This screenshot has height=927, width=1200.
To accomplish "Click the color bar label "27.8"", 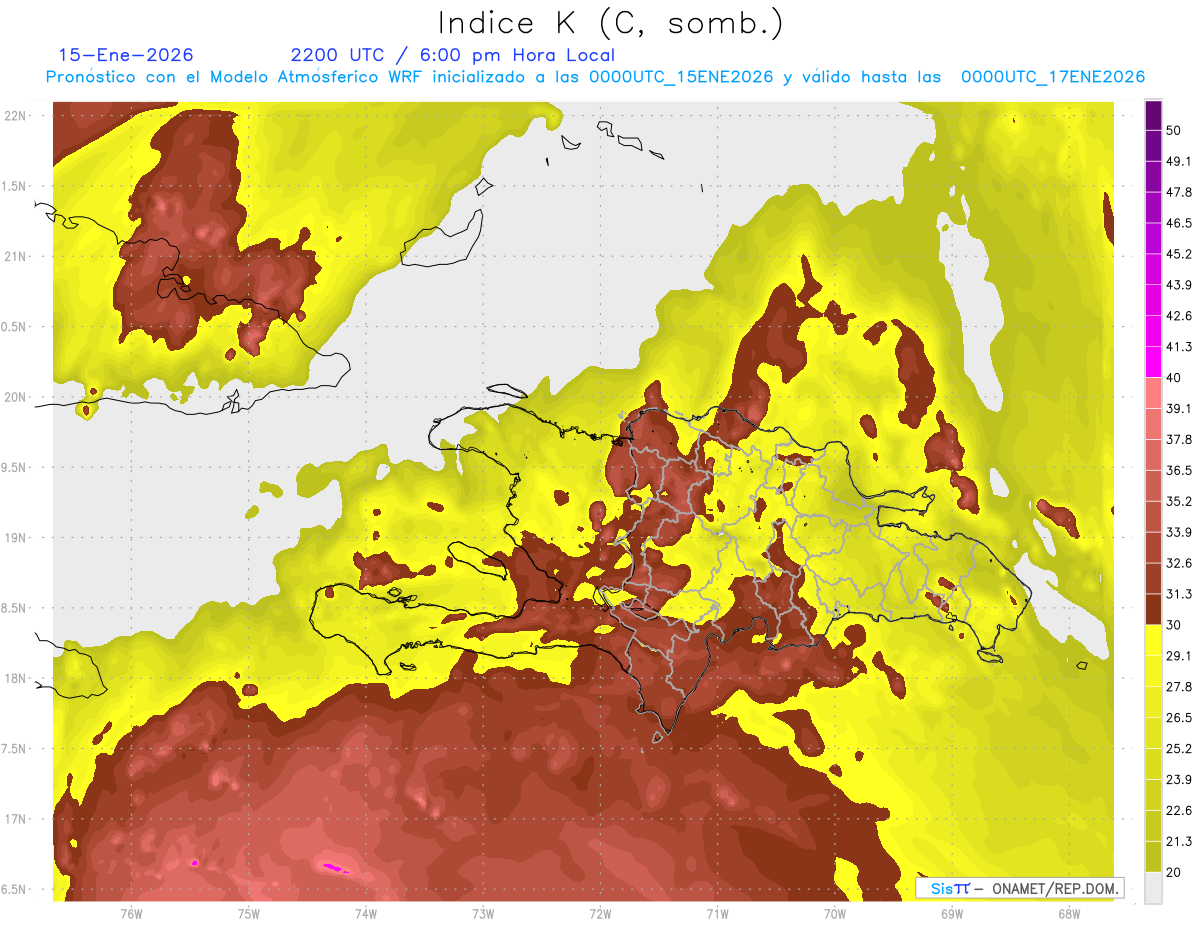I will click(x=1179, y=687).
